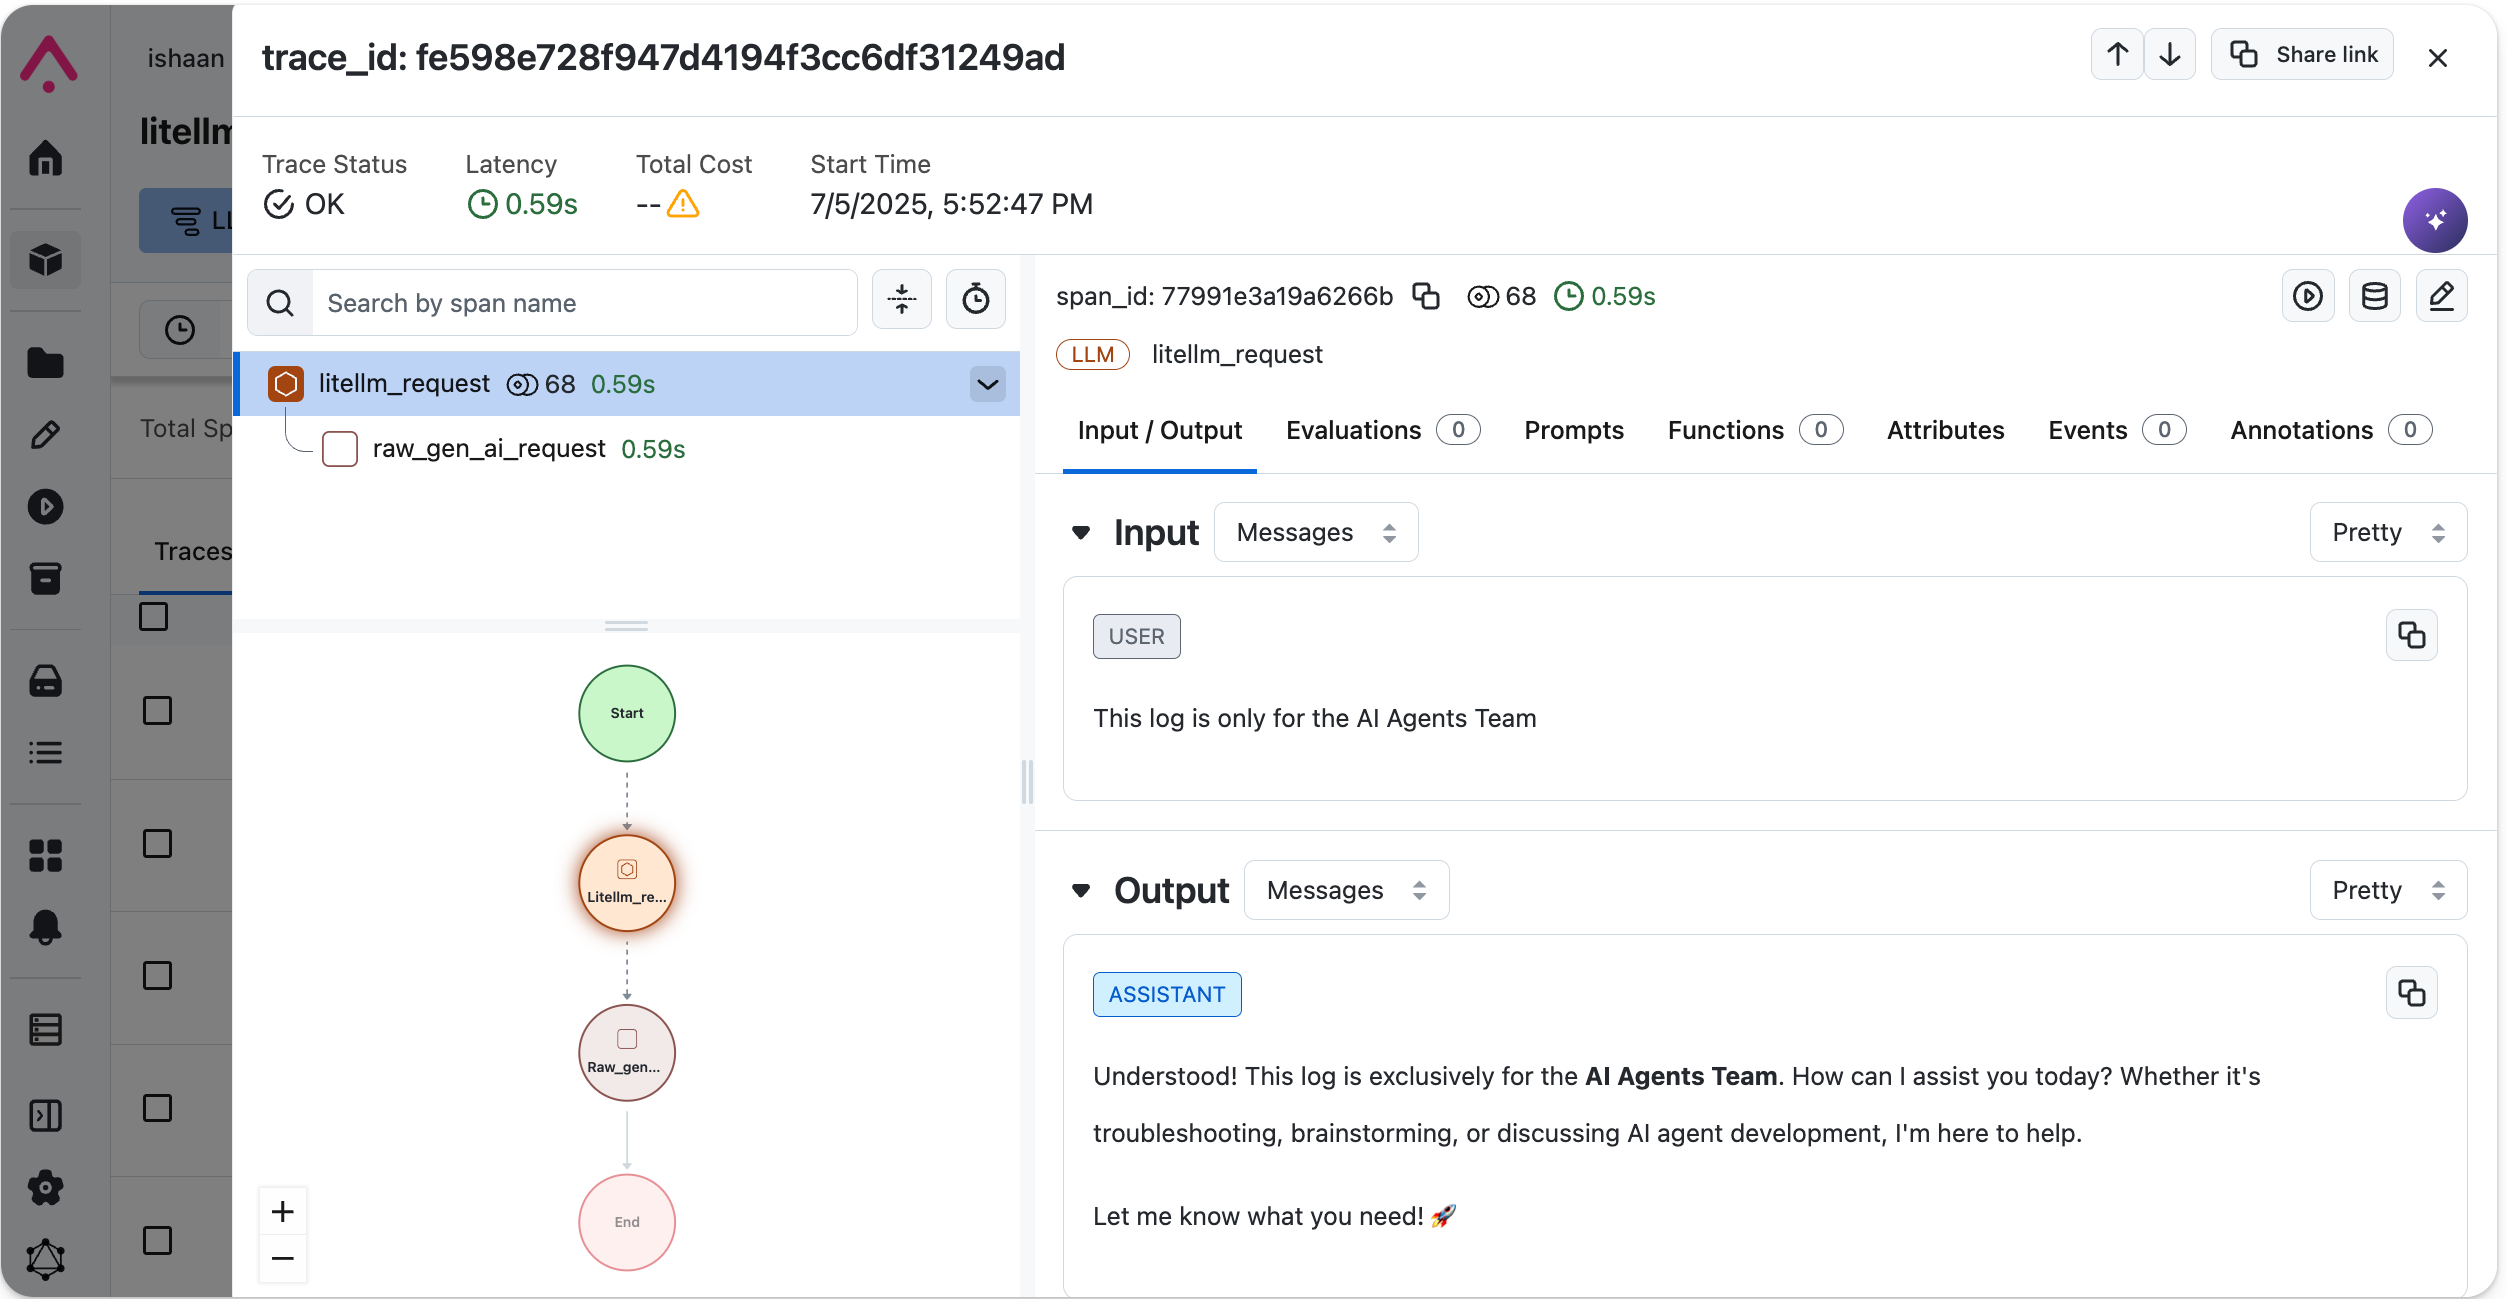
Task: Copy the USER input message
Action: [x=2411, y=635]
